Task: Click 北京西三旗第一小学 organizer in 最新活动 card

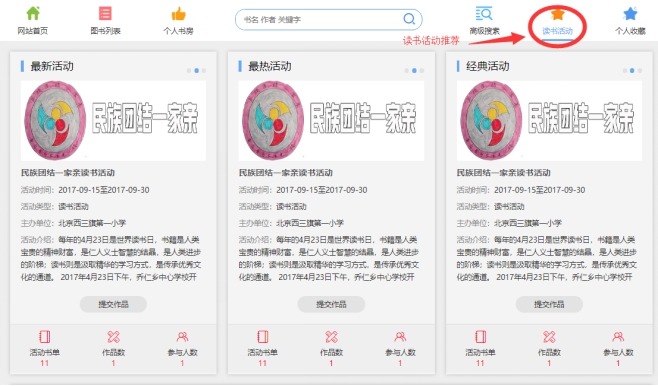Action: pos(92,223)
